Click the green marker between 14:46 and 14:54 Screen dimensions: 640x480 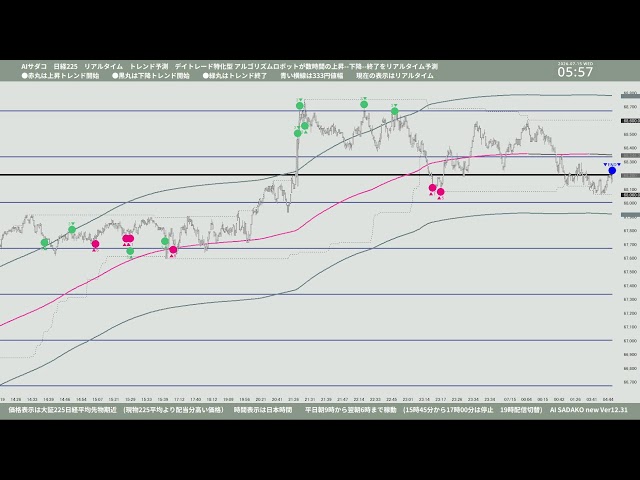[72, 230]
